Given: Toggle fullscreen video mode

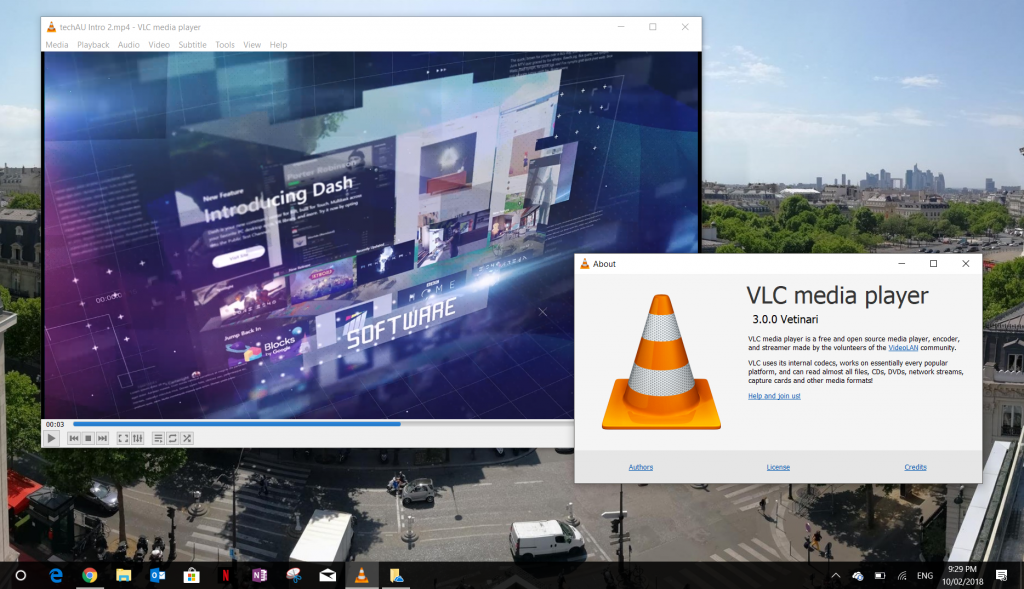Looking at the screenshot, I should (123, 438).
